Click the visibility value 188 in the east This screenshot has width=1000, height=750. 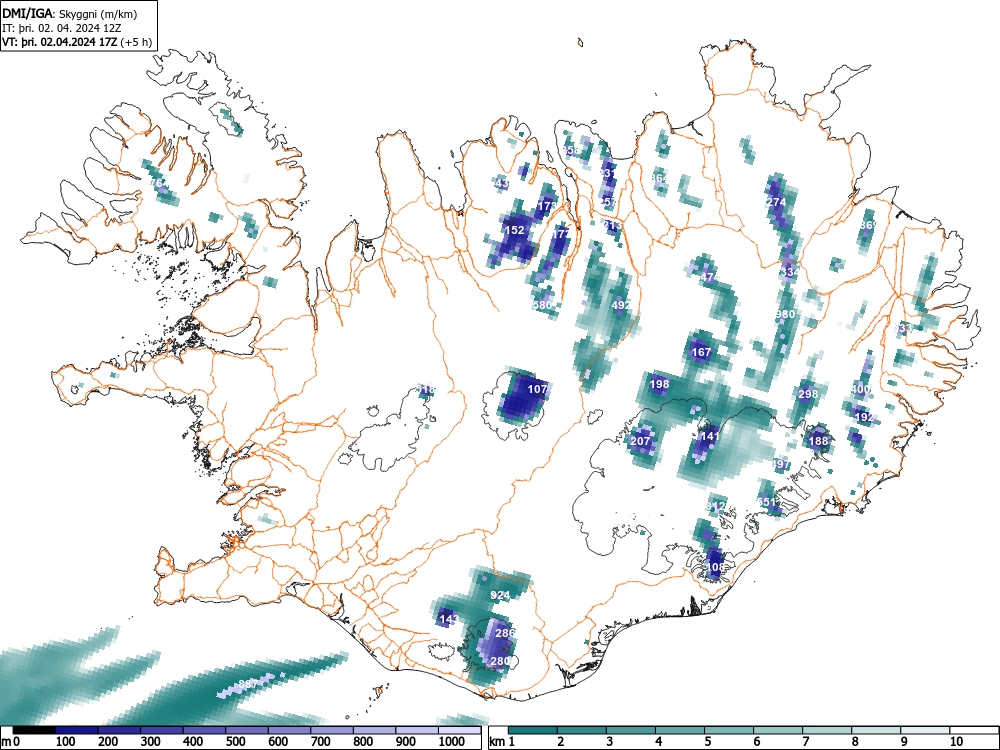(x=818, y=441)
